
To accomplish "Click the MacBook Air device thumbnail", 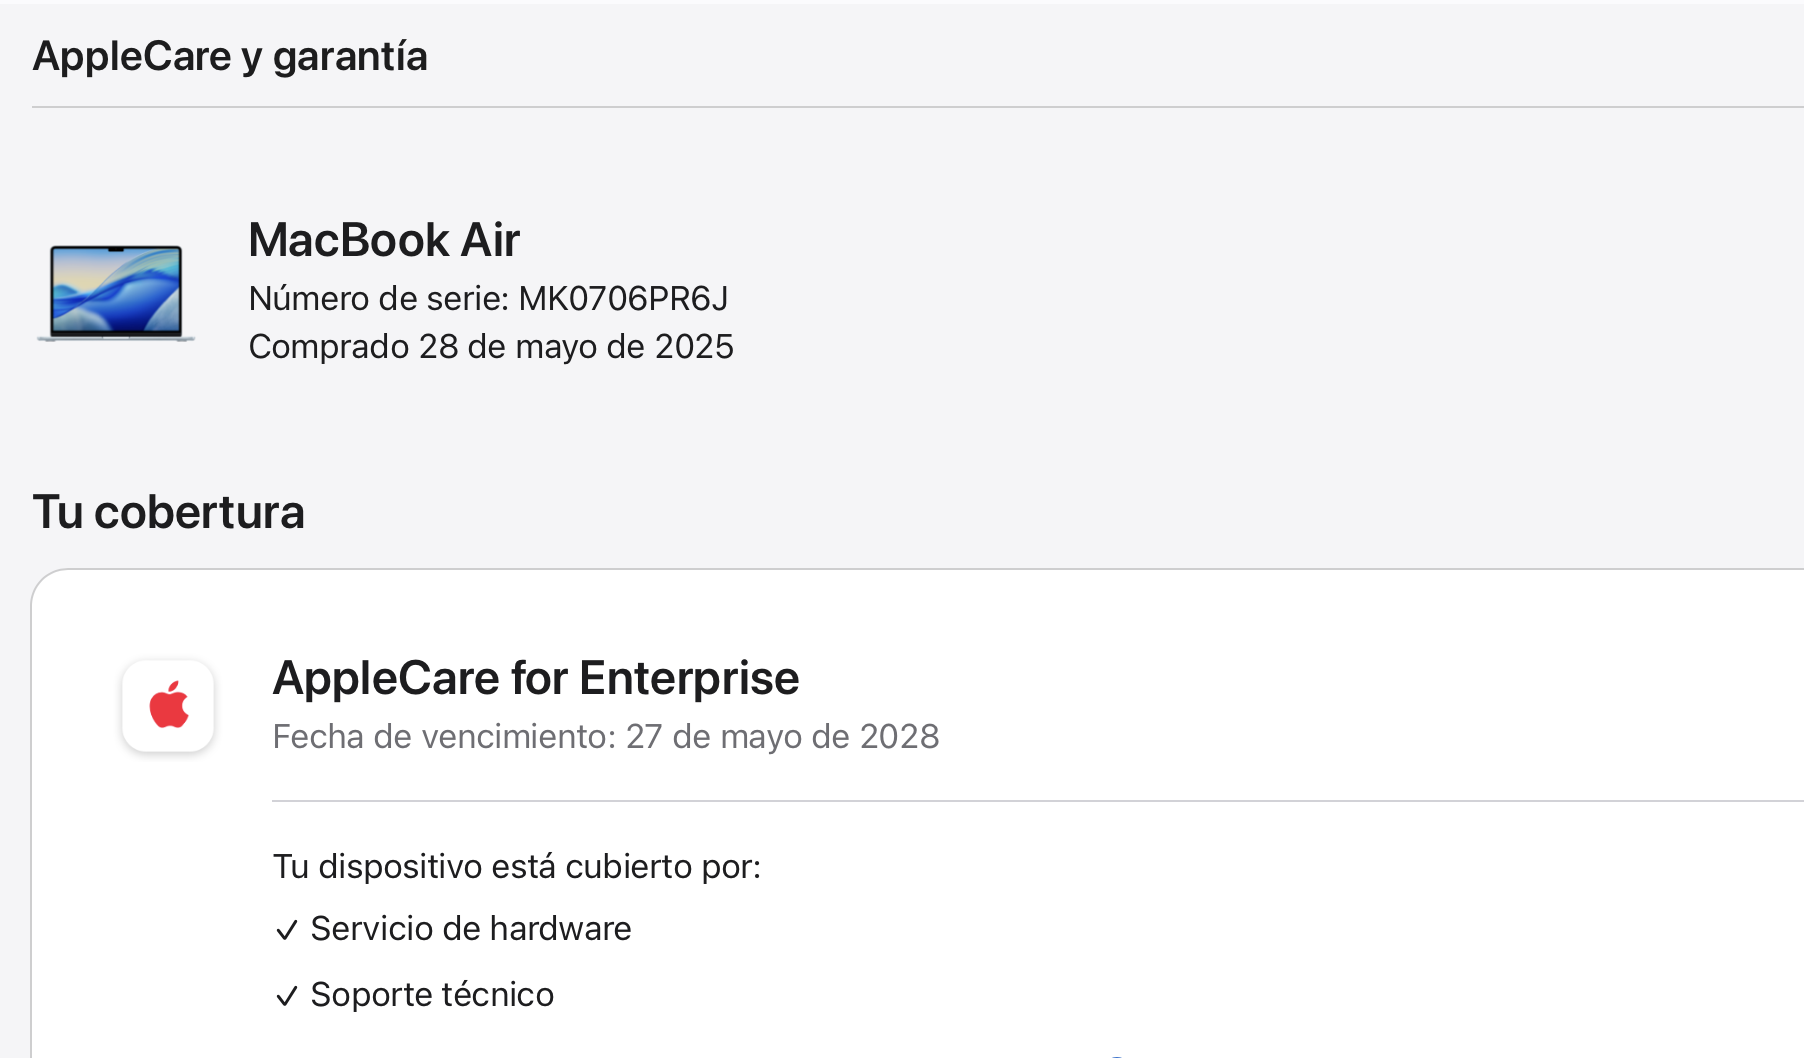I will tap(116, 293).
